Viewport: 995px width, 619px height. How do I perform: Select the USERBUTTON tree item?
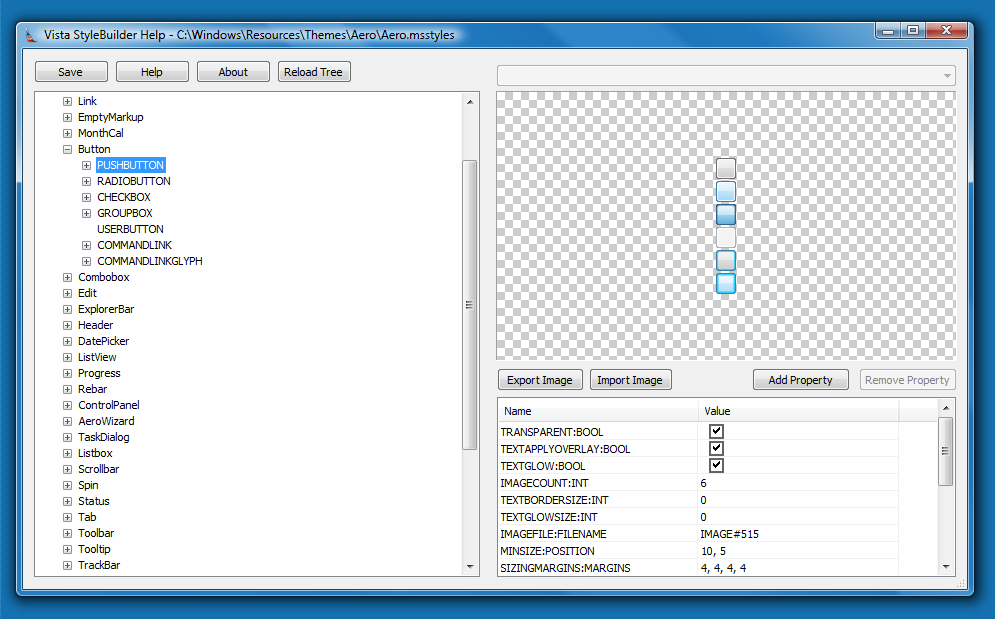pos(130,229)
